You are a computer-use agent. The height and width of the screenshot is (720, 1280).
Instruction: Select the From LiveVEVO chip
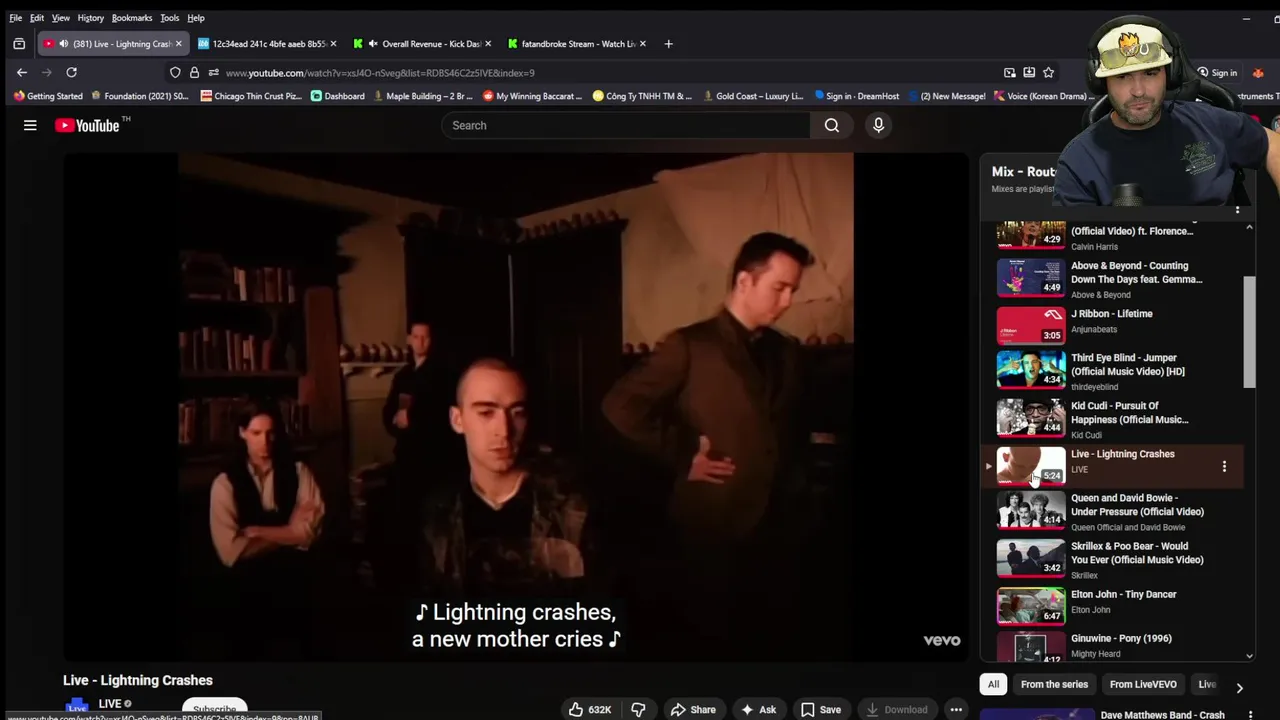pos(1143,684)
